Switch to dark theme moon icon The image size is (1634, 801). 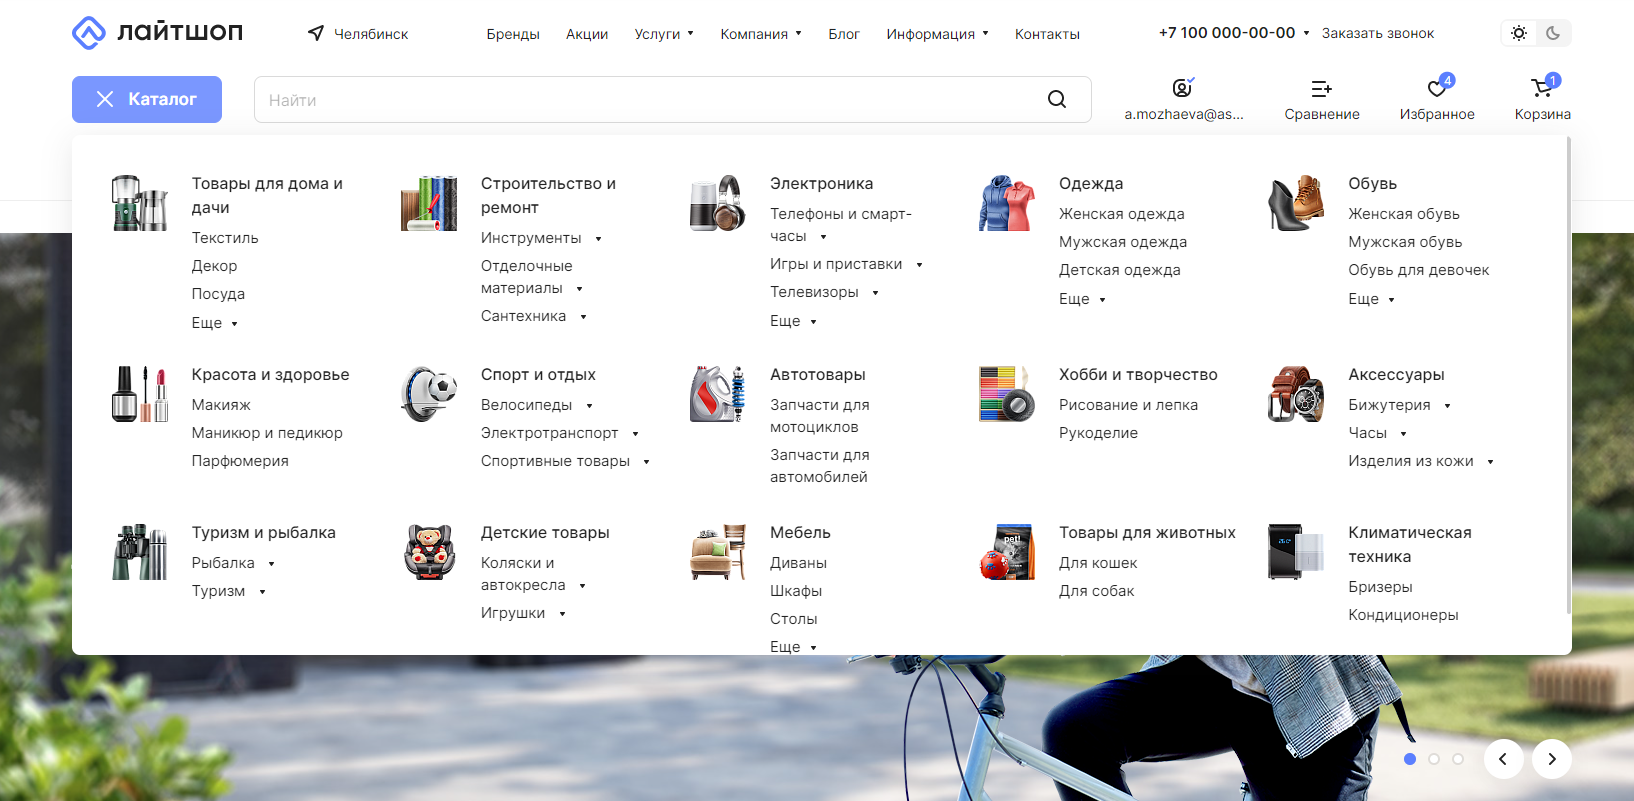click(1553, 33)
